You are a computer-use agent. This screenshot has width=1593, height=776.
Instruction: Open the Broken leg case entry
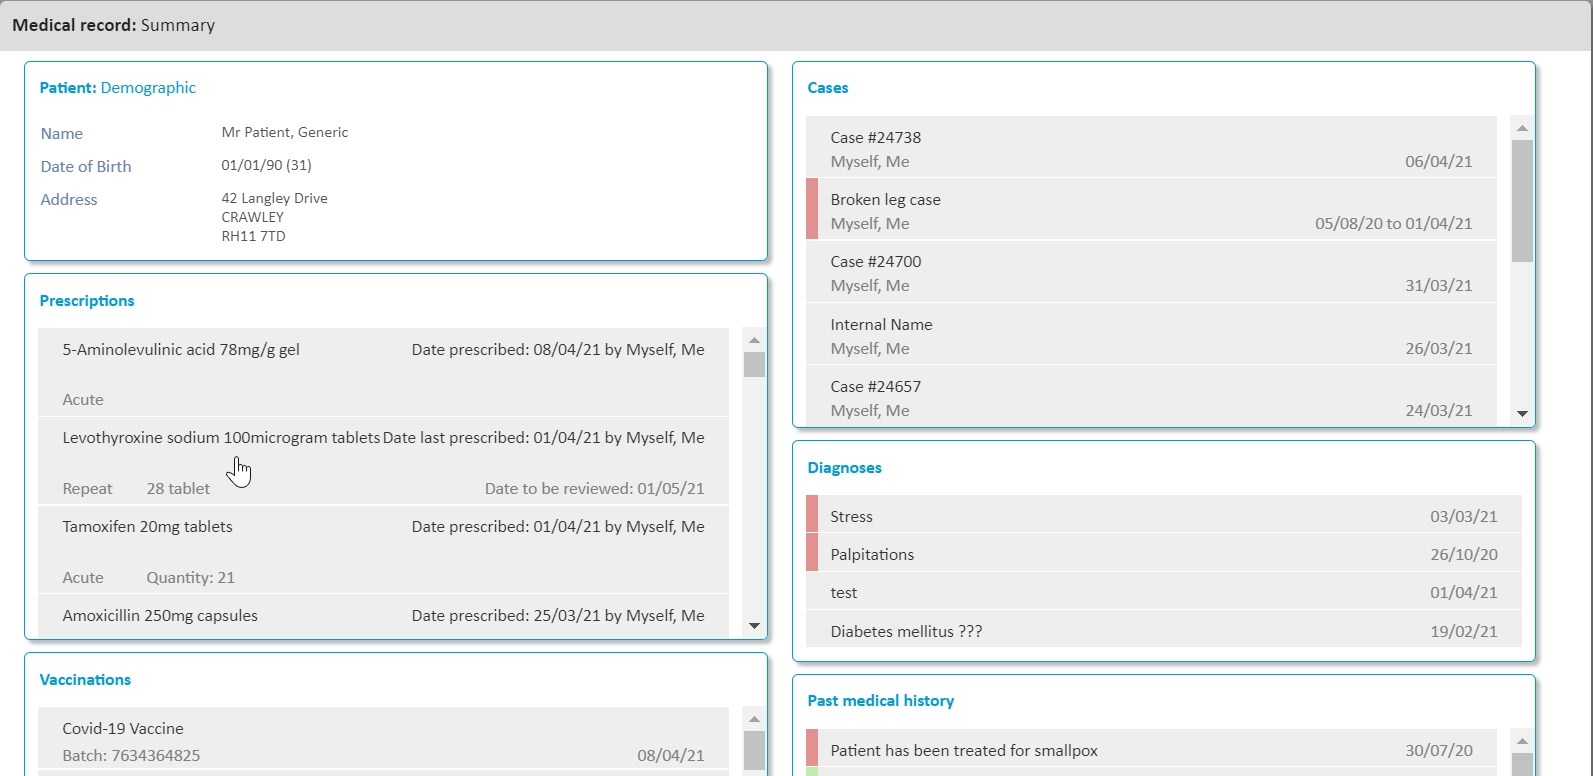(x=885, y=200)
